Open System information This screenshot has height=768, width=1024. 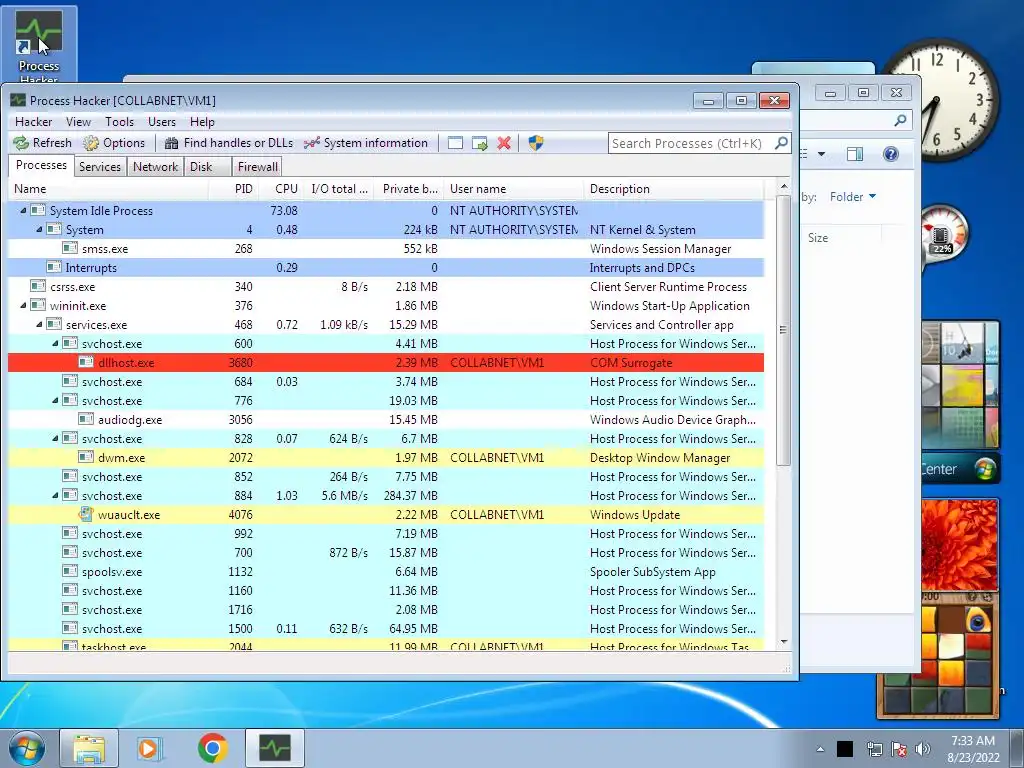[x=366, y=143]
